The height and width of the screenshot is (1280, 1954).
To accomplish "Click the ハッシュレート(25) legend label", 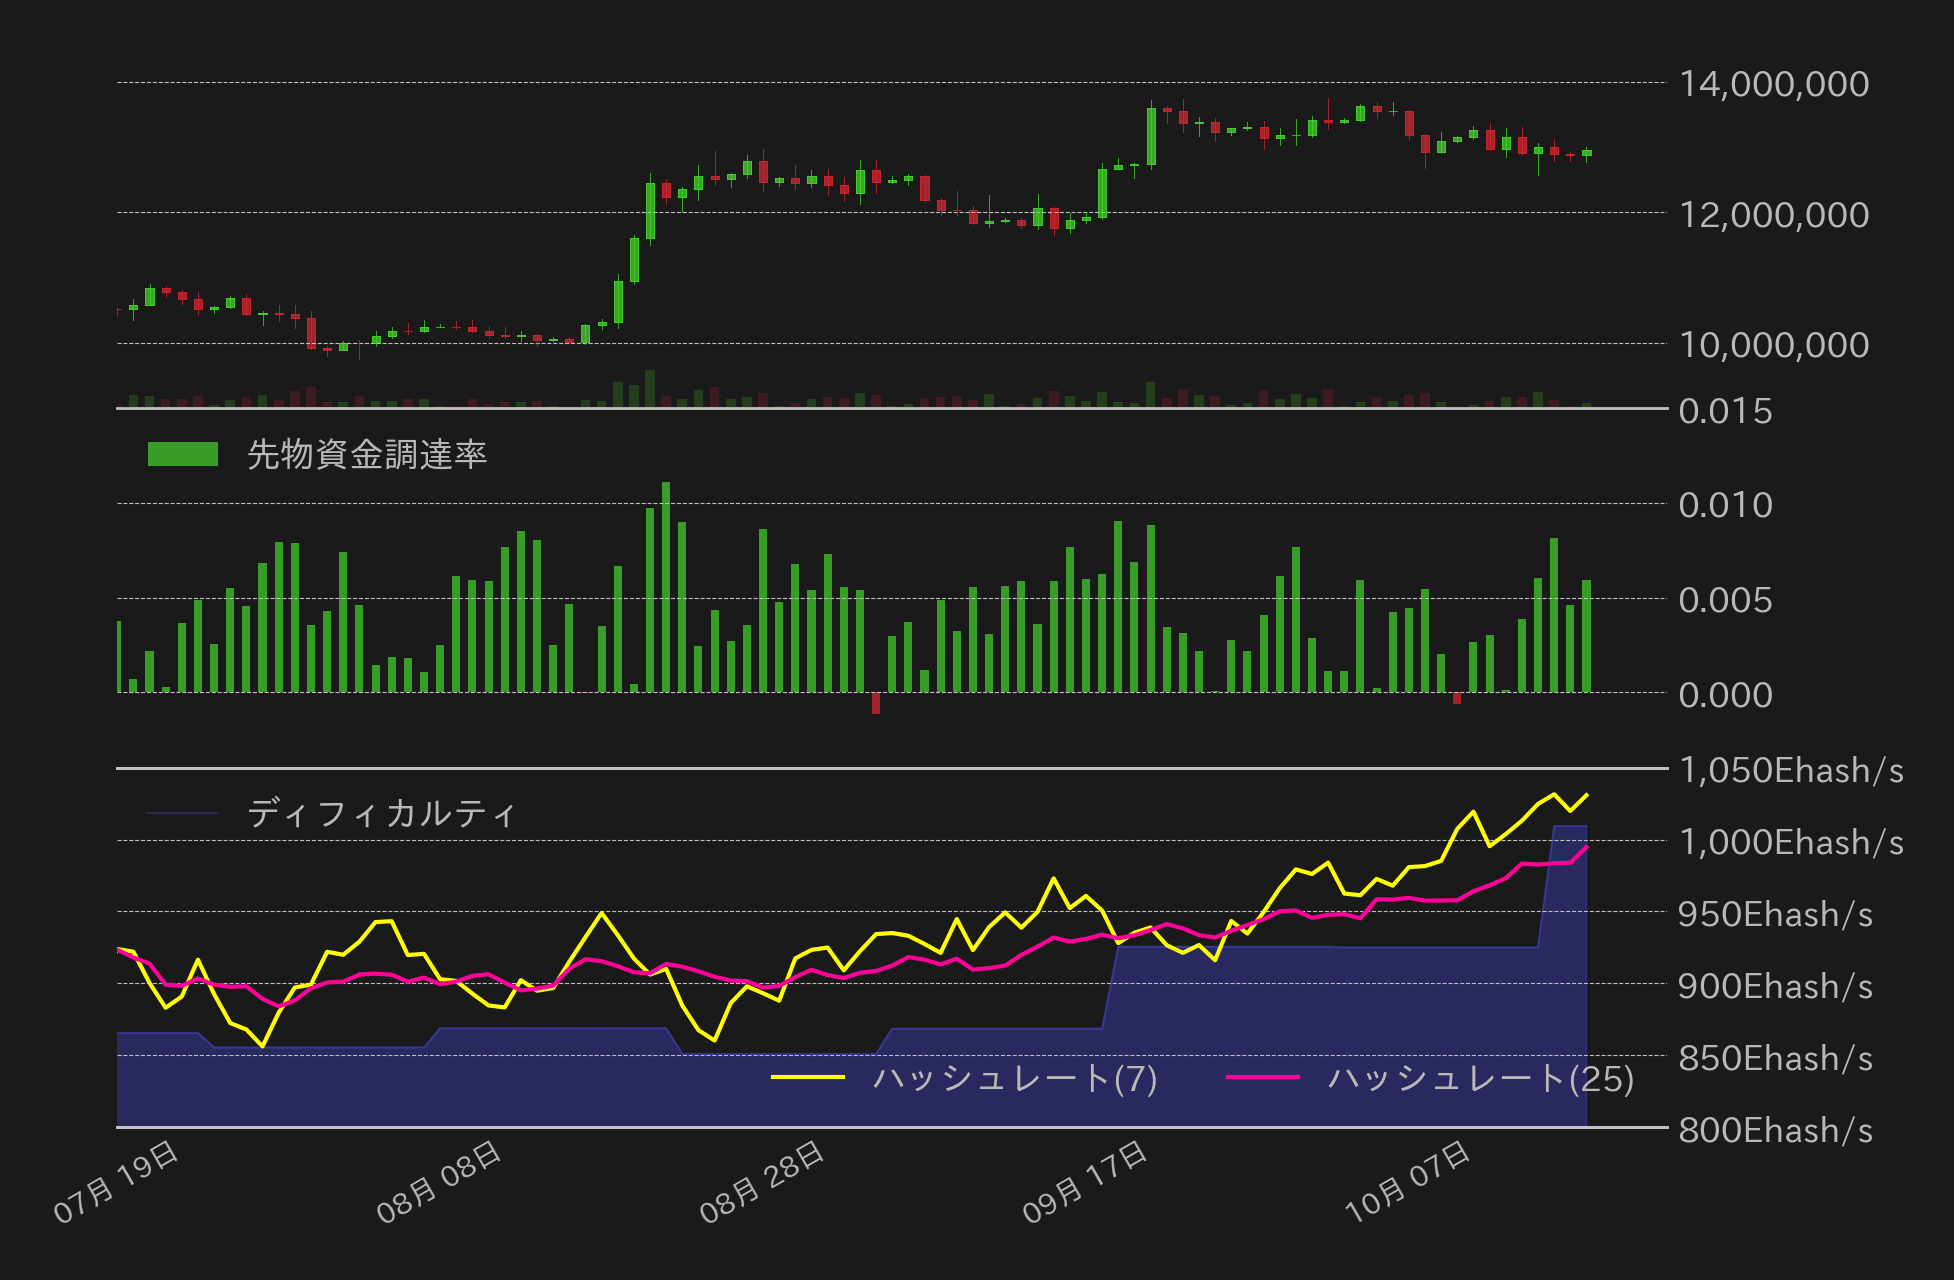I will click(1481, 1078).
